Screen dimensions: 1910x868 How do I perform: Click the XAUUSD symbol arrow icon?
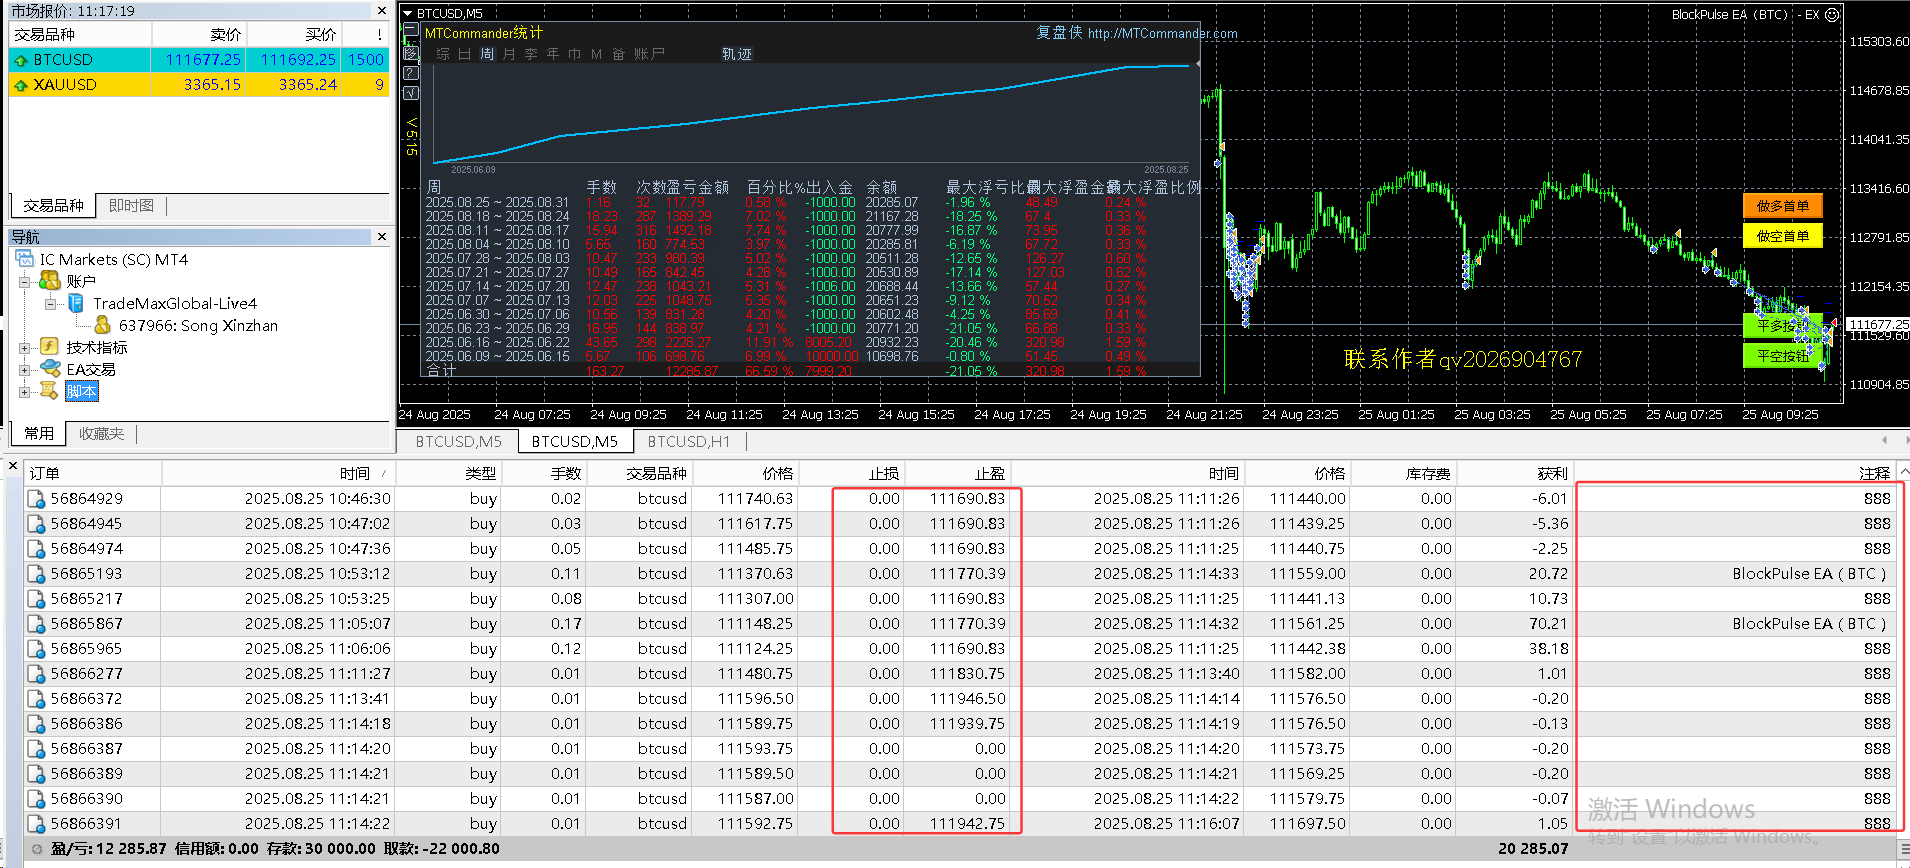click(x=20, y=85)
